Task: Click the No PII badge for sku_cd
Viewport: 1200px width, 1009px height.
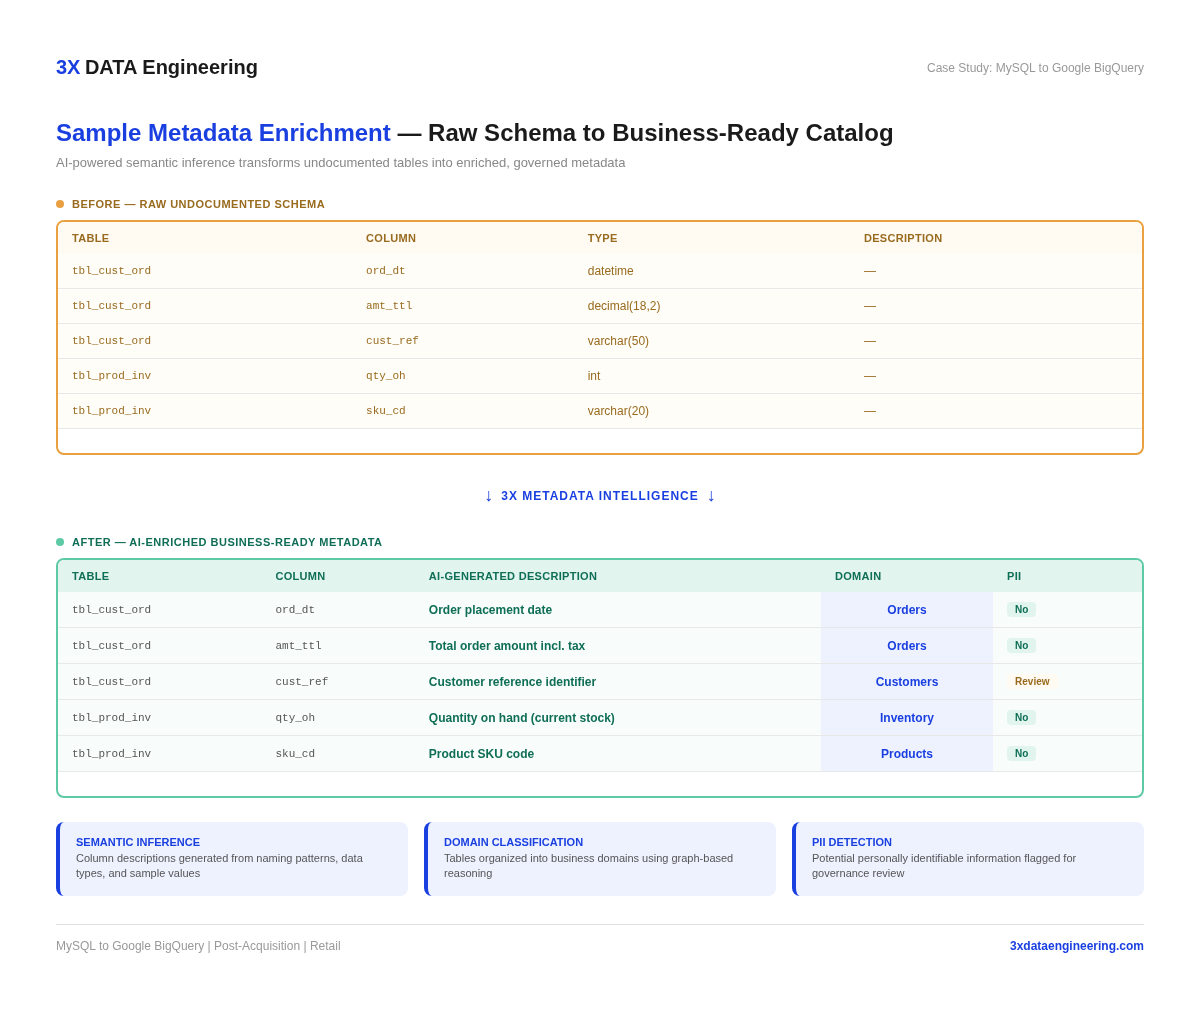Action: [x=1021, y=754]
